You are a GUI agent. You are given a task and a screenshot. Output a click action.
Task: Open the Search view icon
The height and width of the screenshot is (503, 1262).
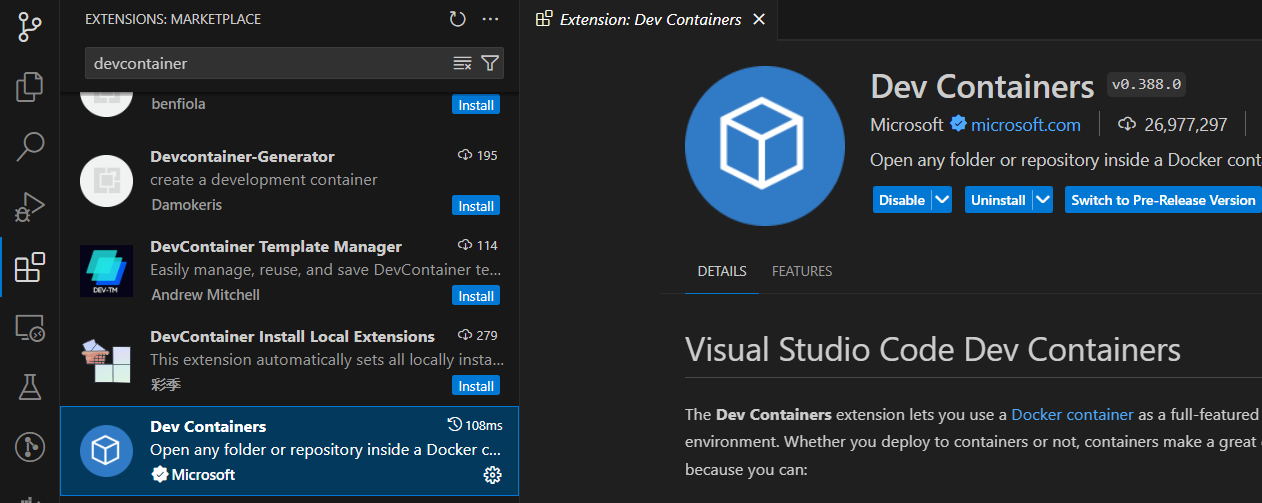click(x=30, y=147)
